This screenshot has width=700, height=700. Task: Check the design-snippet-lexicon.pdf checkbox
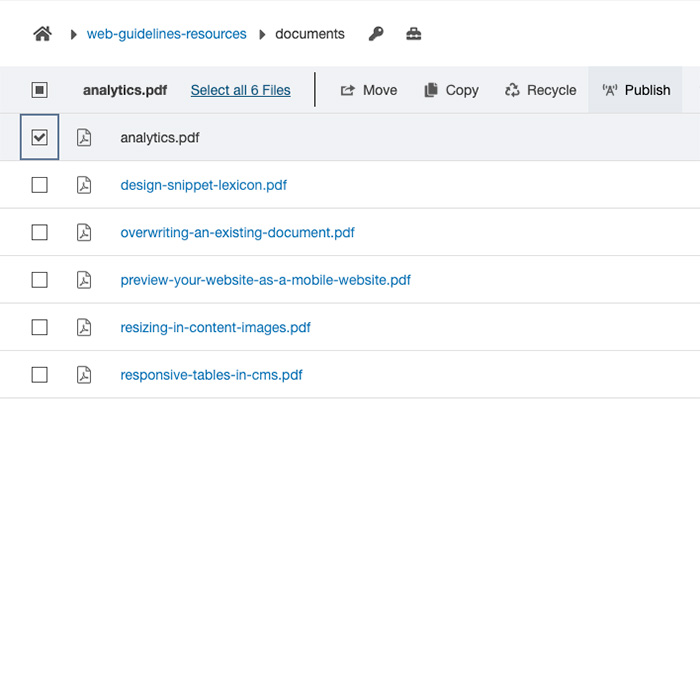pos(39,185)
